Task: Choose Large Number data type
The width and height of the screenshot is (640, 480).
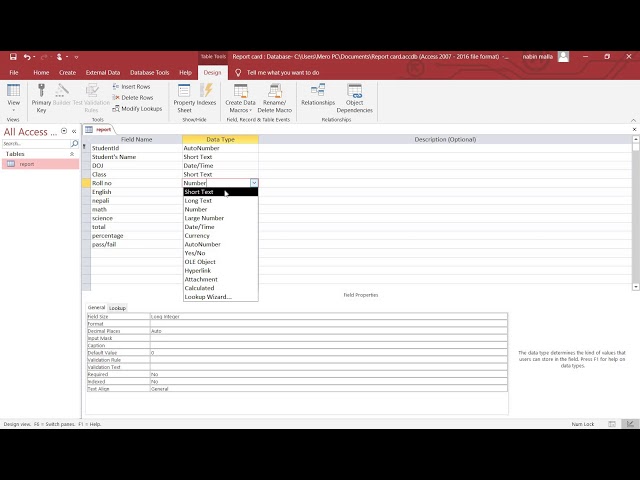Action: click(220, 218)
